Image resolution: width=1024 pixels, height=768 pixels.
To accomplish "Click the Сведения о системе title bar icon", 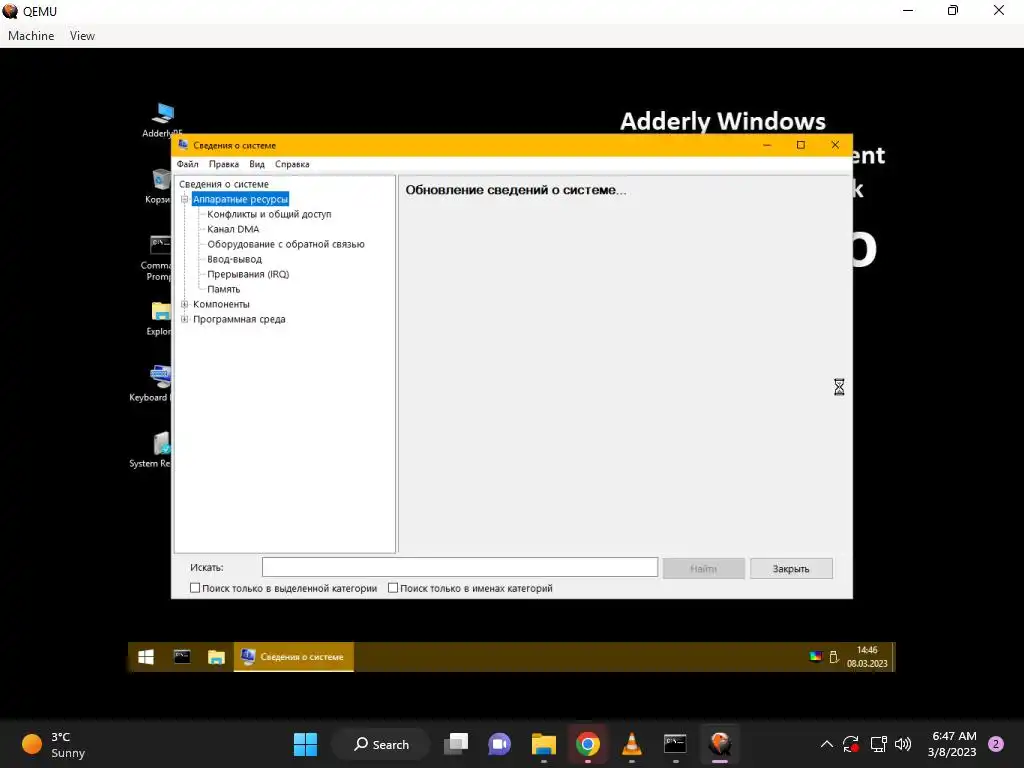I will (184, 145).
